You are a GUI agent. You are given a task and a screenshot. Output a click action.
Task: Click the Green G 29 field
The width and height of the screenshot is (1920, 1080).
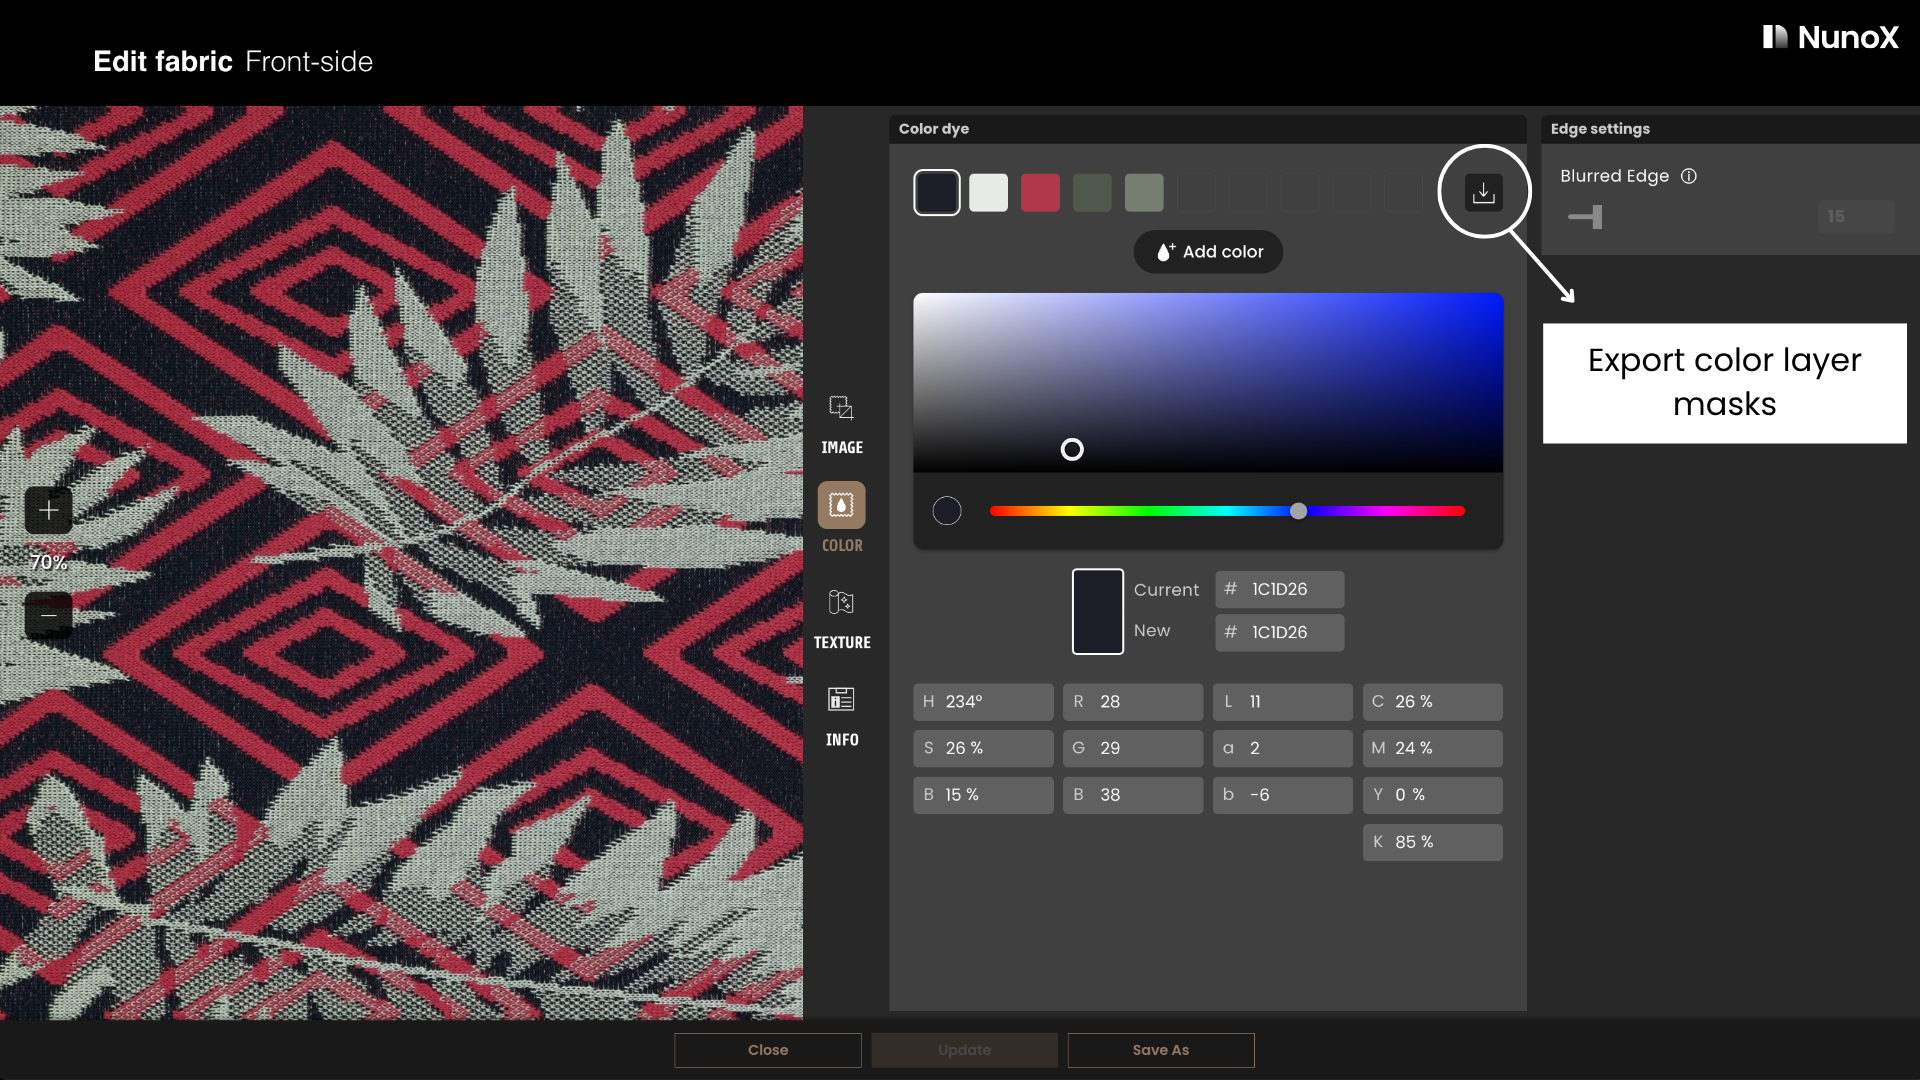click(x=1133, y=749)
